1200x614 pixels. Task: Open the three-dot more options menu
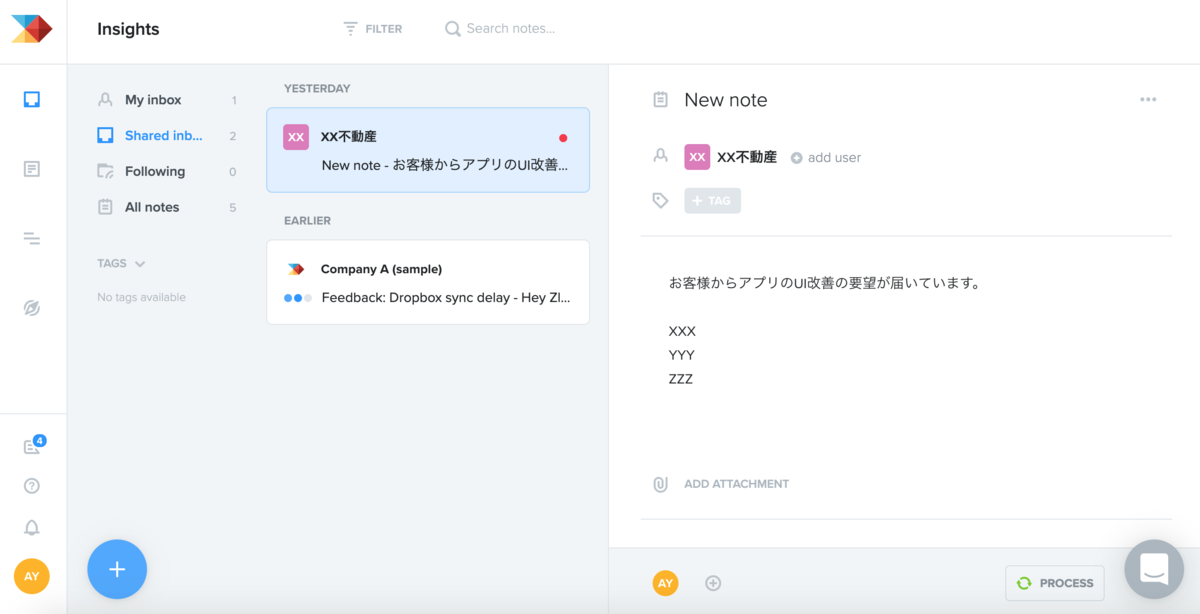[x=1148, y=100]
